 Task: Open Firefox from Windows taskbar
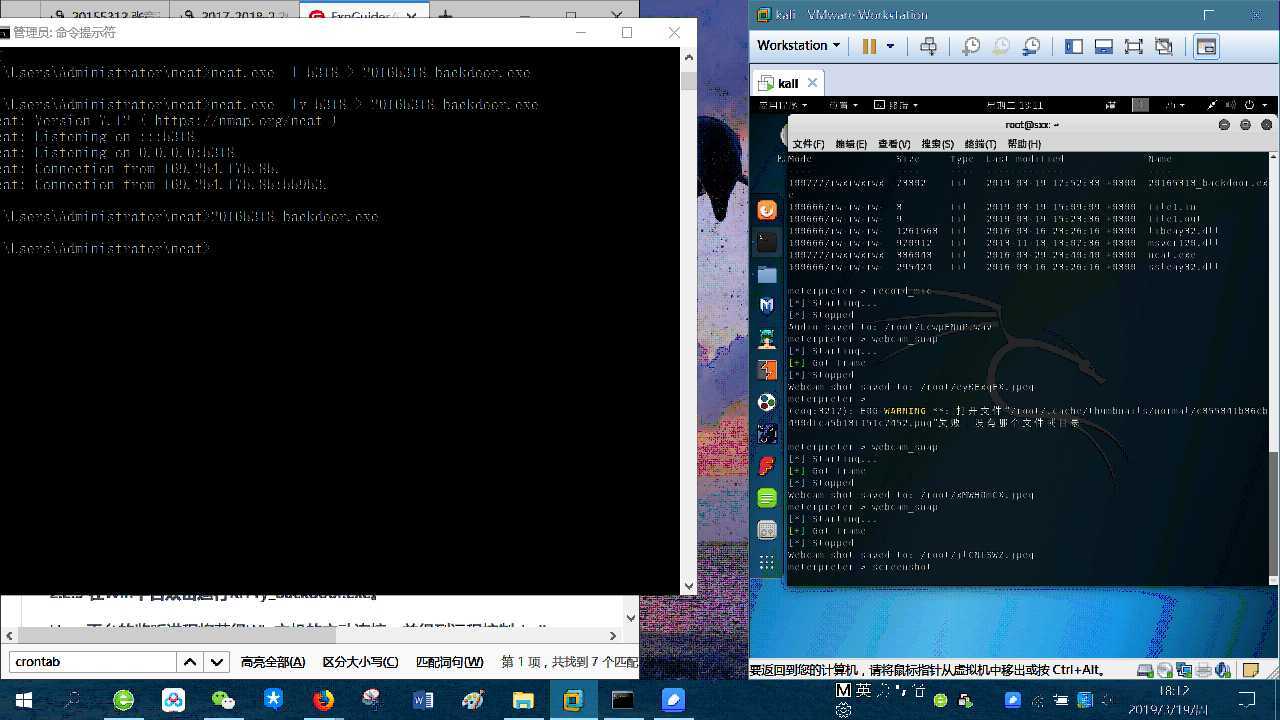(323, 700)
